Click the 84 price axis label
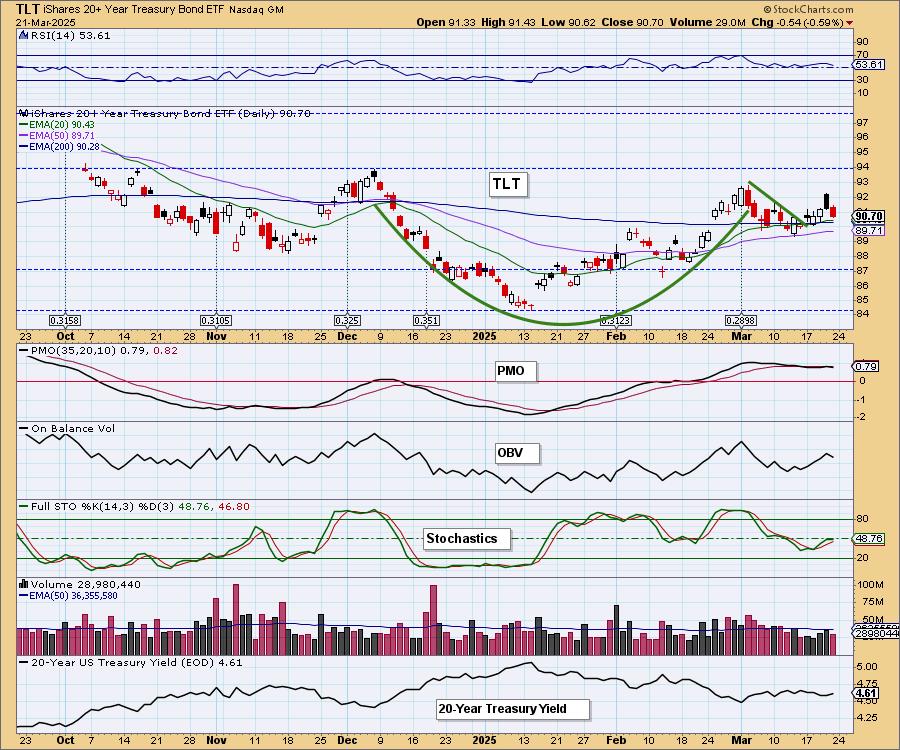The width and height of the screenshot is (900, 750). click(863, 313)
